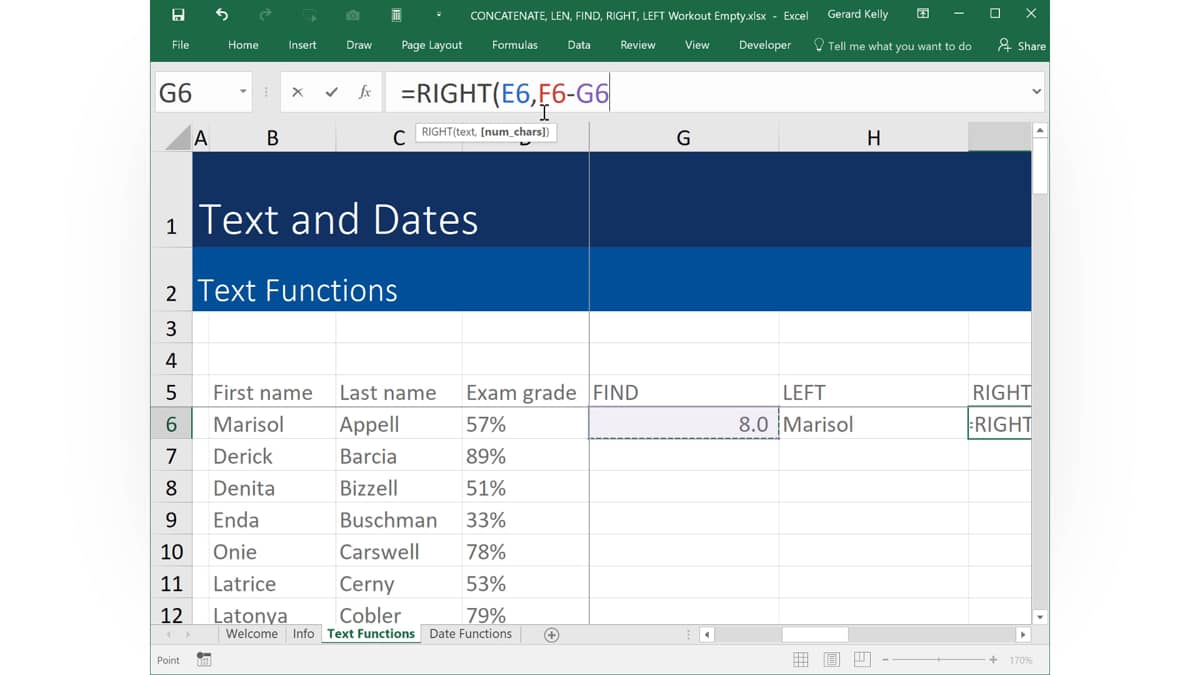Open the Draw ribbon tab
This screenshot has height=675, width=1200.
[x=359, y=45]
